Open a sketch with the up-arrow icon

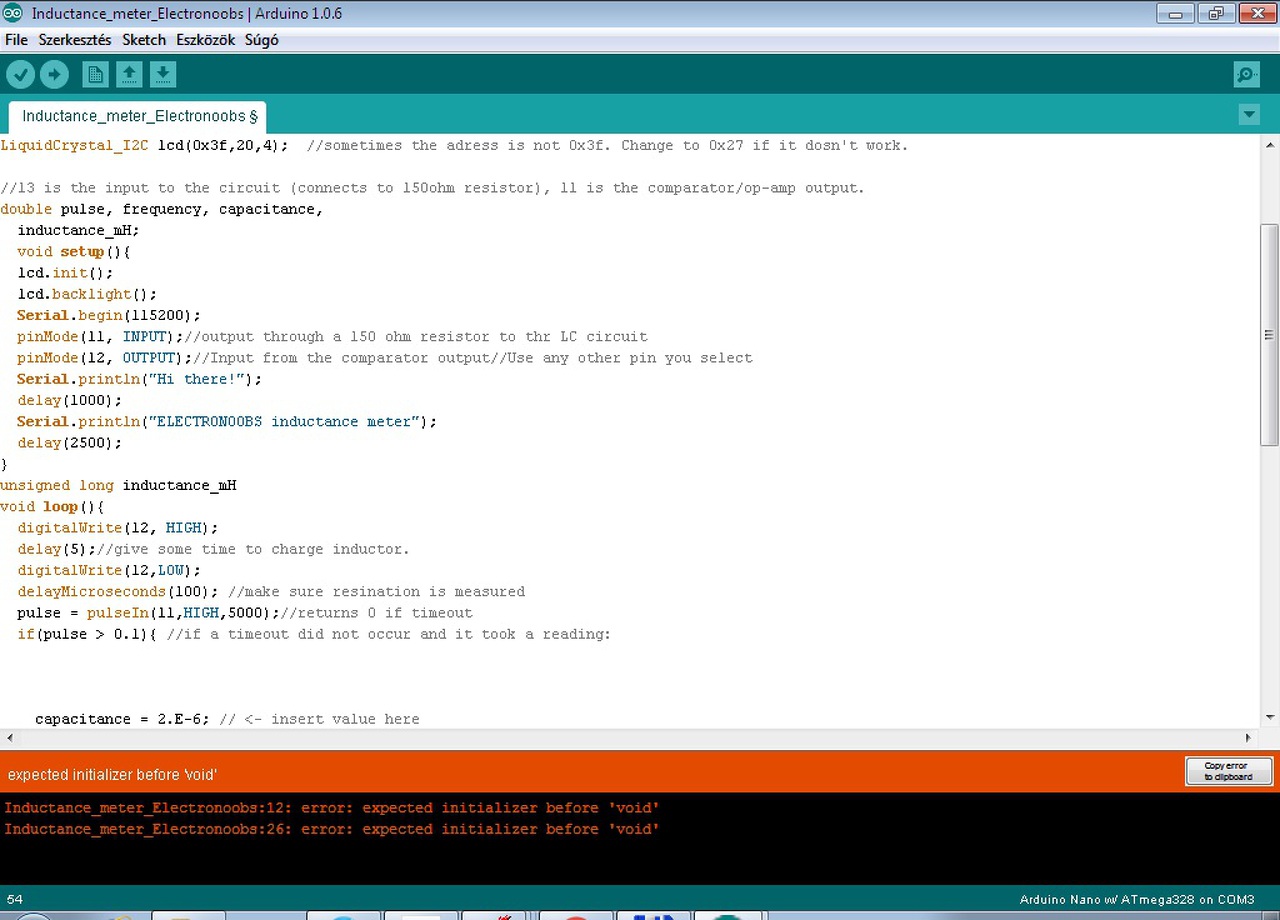click(x=129, y=74)
